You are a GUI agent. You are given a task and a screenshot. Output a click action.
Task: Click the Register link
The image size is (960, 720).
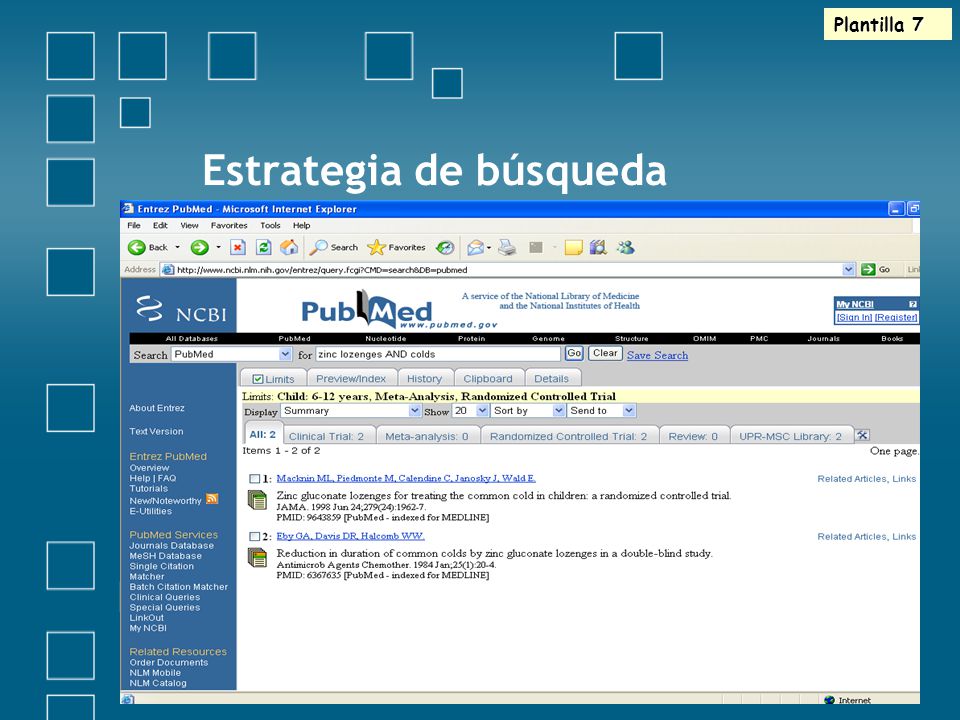[896, 317]
